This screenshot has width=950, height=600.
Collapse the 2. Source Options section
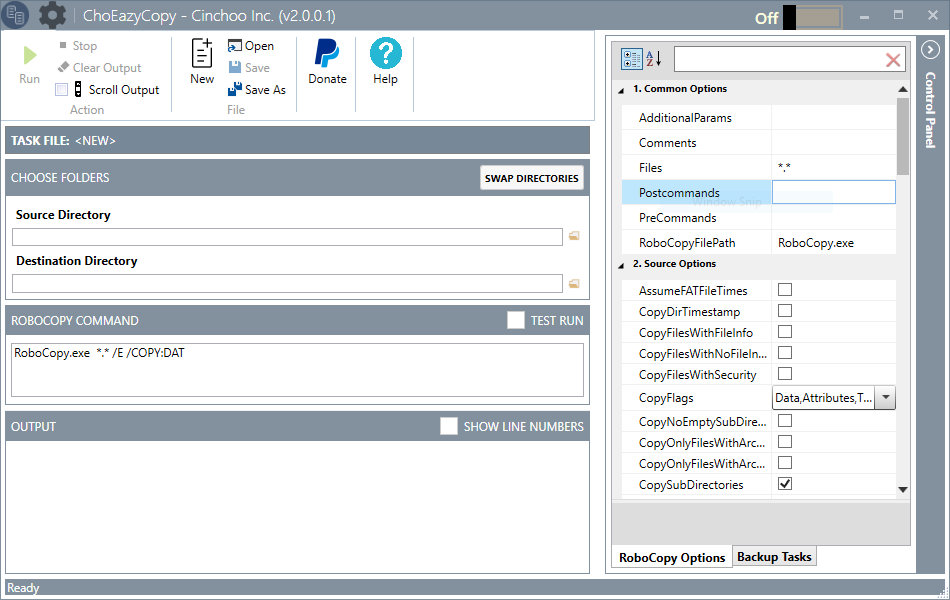click(621, 265)
